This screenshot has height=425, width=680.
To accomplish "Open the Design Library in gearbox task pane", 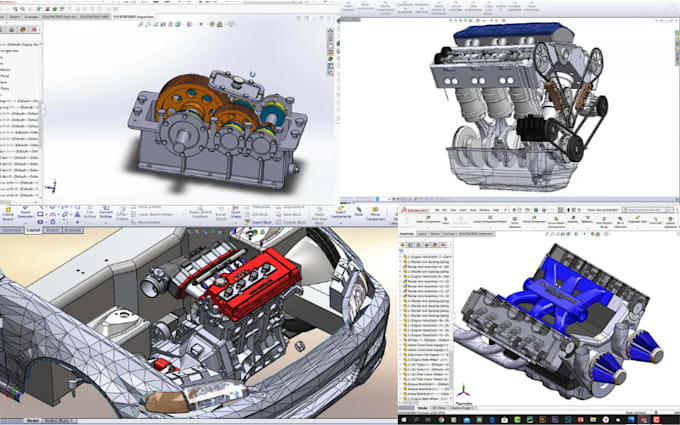I will click(x=330, y=38).
